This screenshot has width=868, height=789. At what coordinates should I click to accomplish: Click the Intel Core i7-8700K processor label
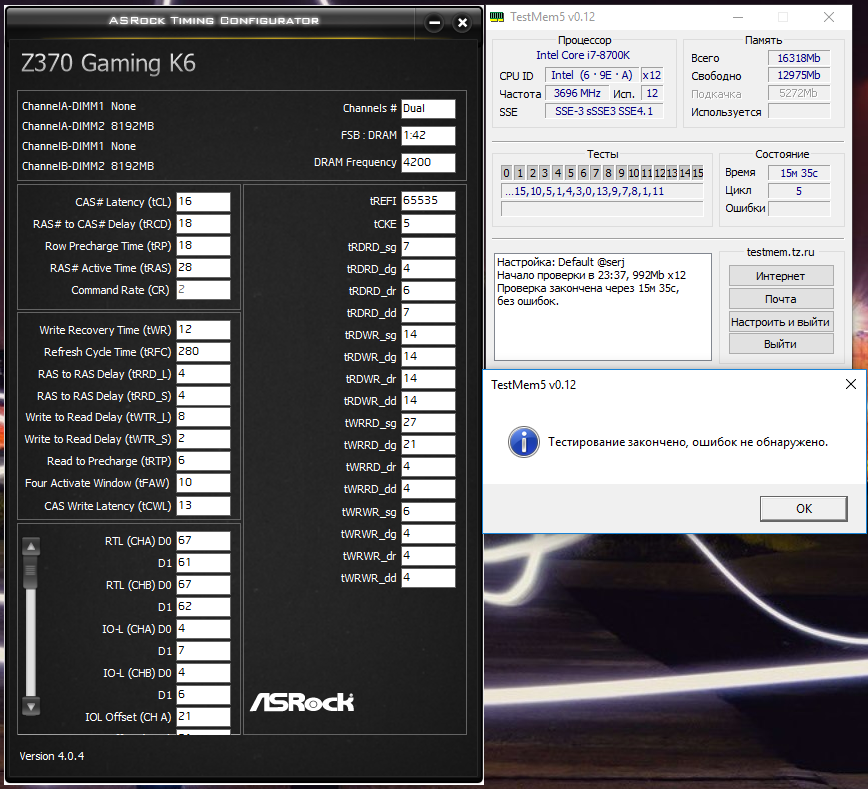583,55
